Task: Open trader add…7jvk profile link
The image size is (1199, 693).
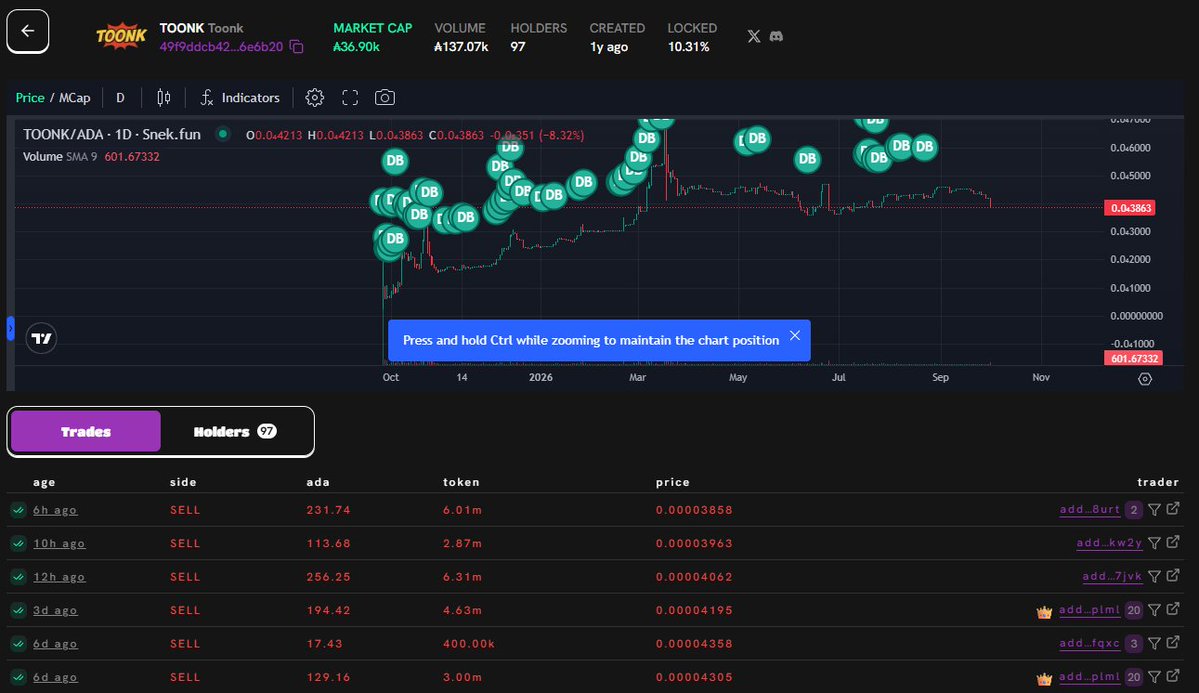Action: 1113,576
